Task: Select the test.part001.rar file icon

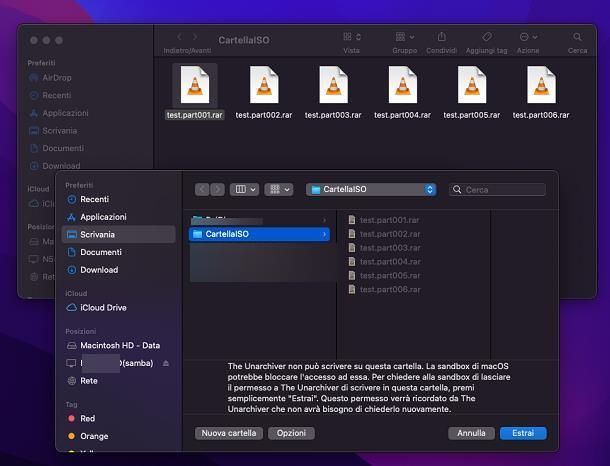Action: 195,85
